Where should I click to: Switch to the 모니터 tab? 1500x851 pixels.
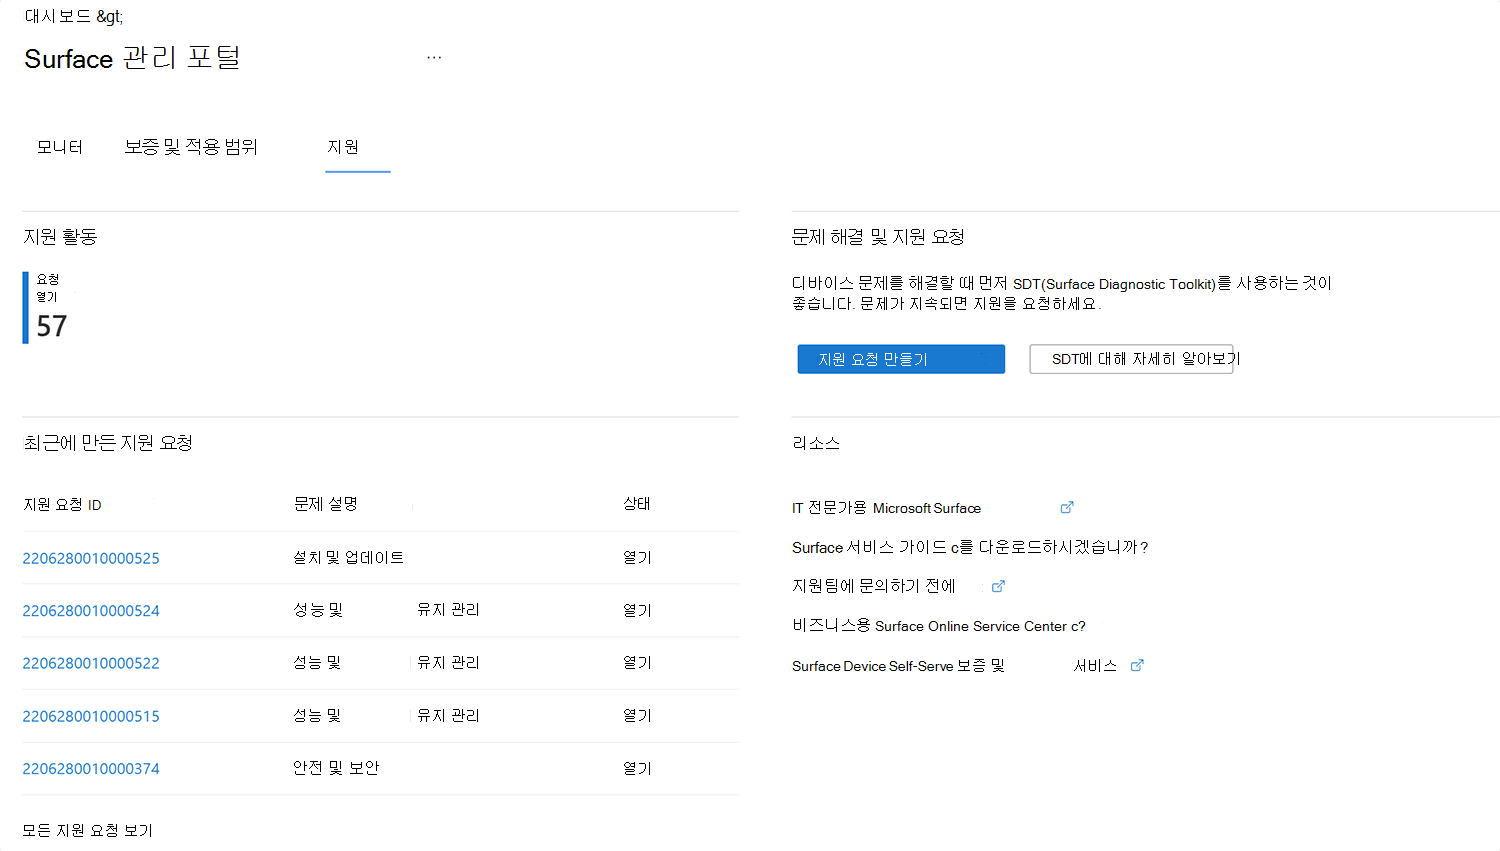point(60,147)
